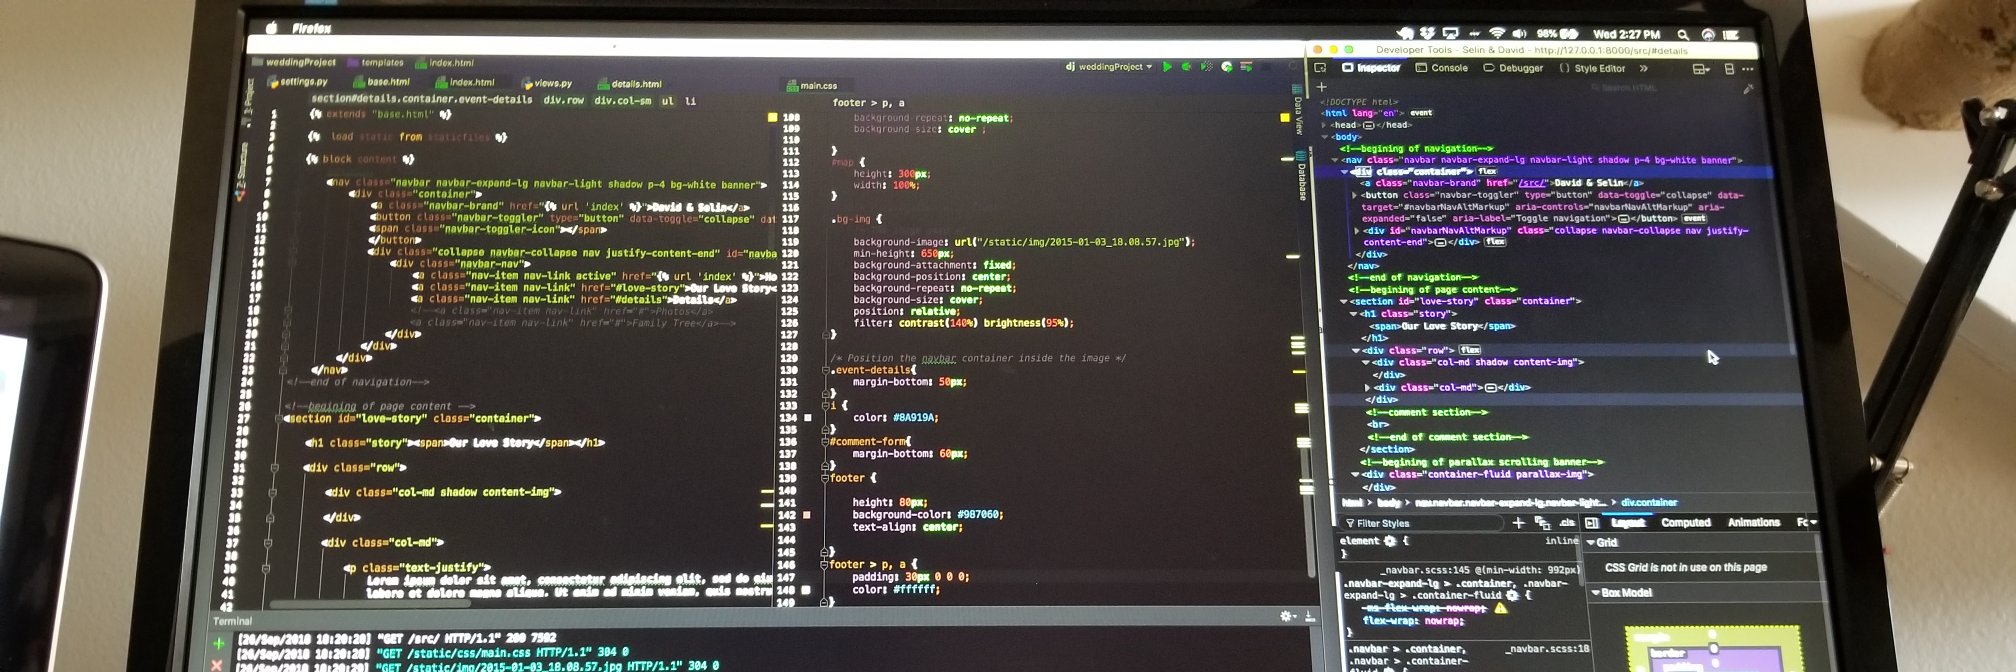
Task: Toggle DevTools dock side icon
Action: tap(1729, 69)
